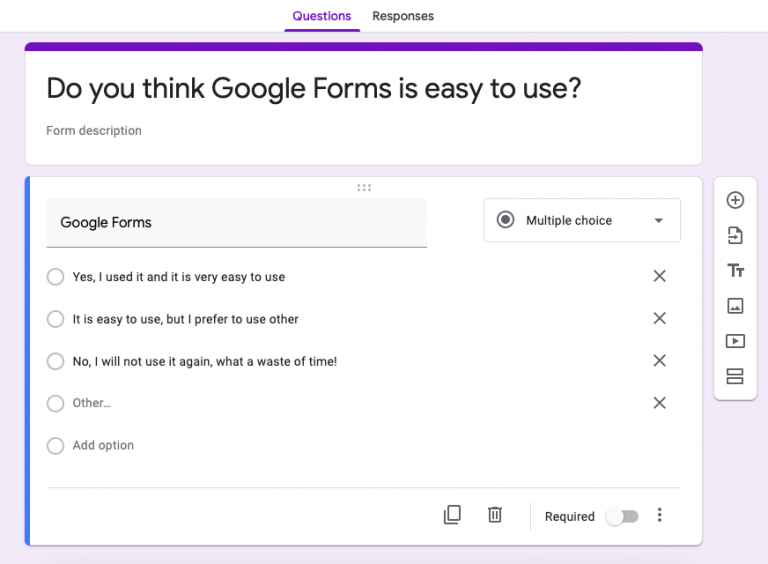
Task: Click the Add section icon
Action: pyautogui.click(x=735, y=376)
